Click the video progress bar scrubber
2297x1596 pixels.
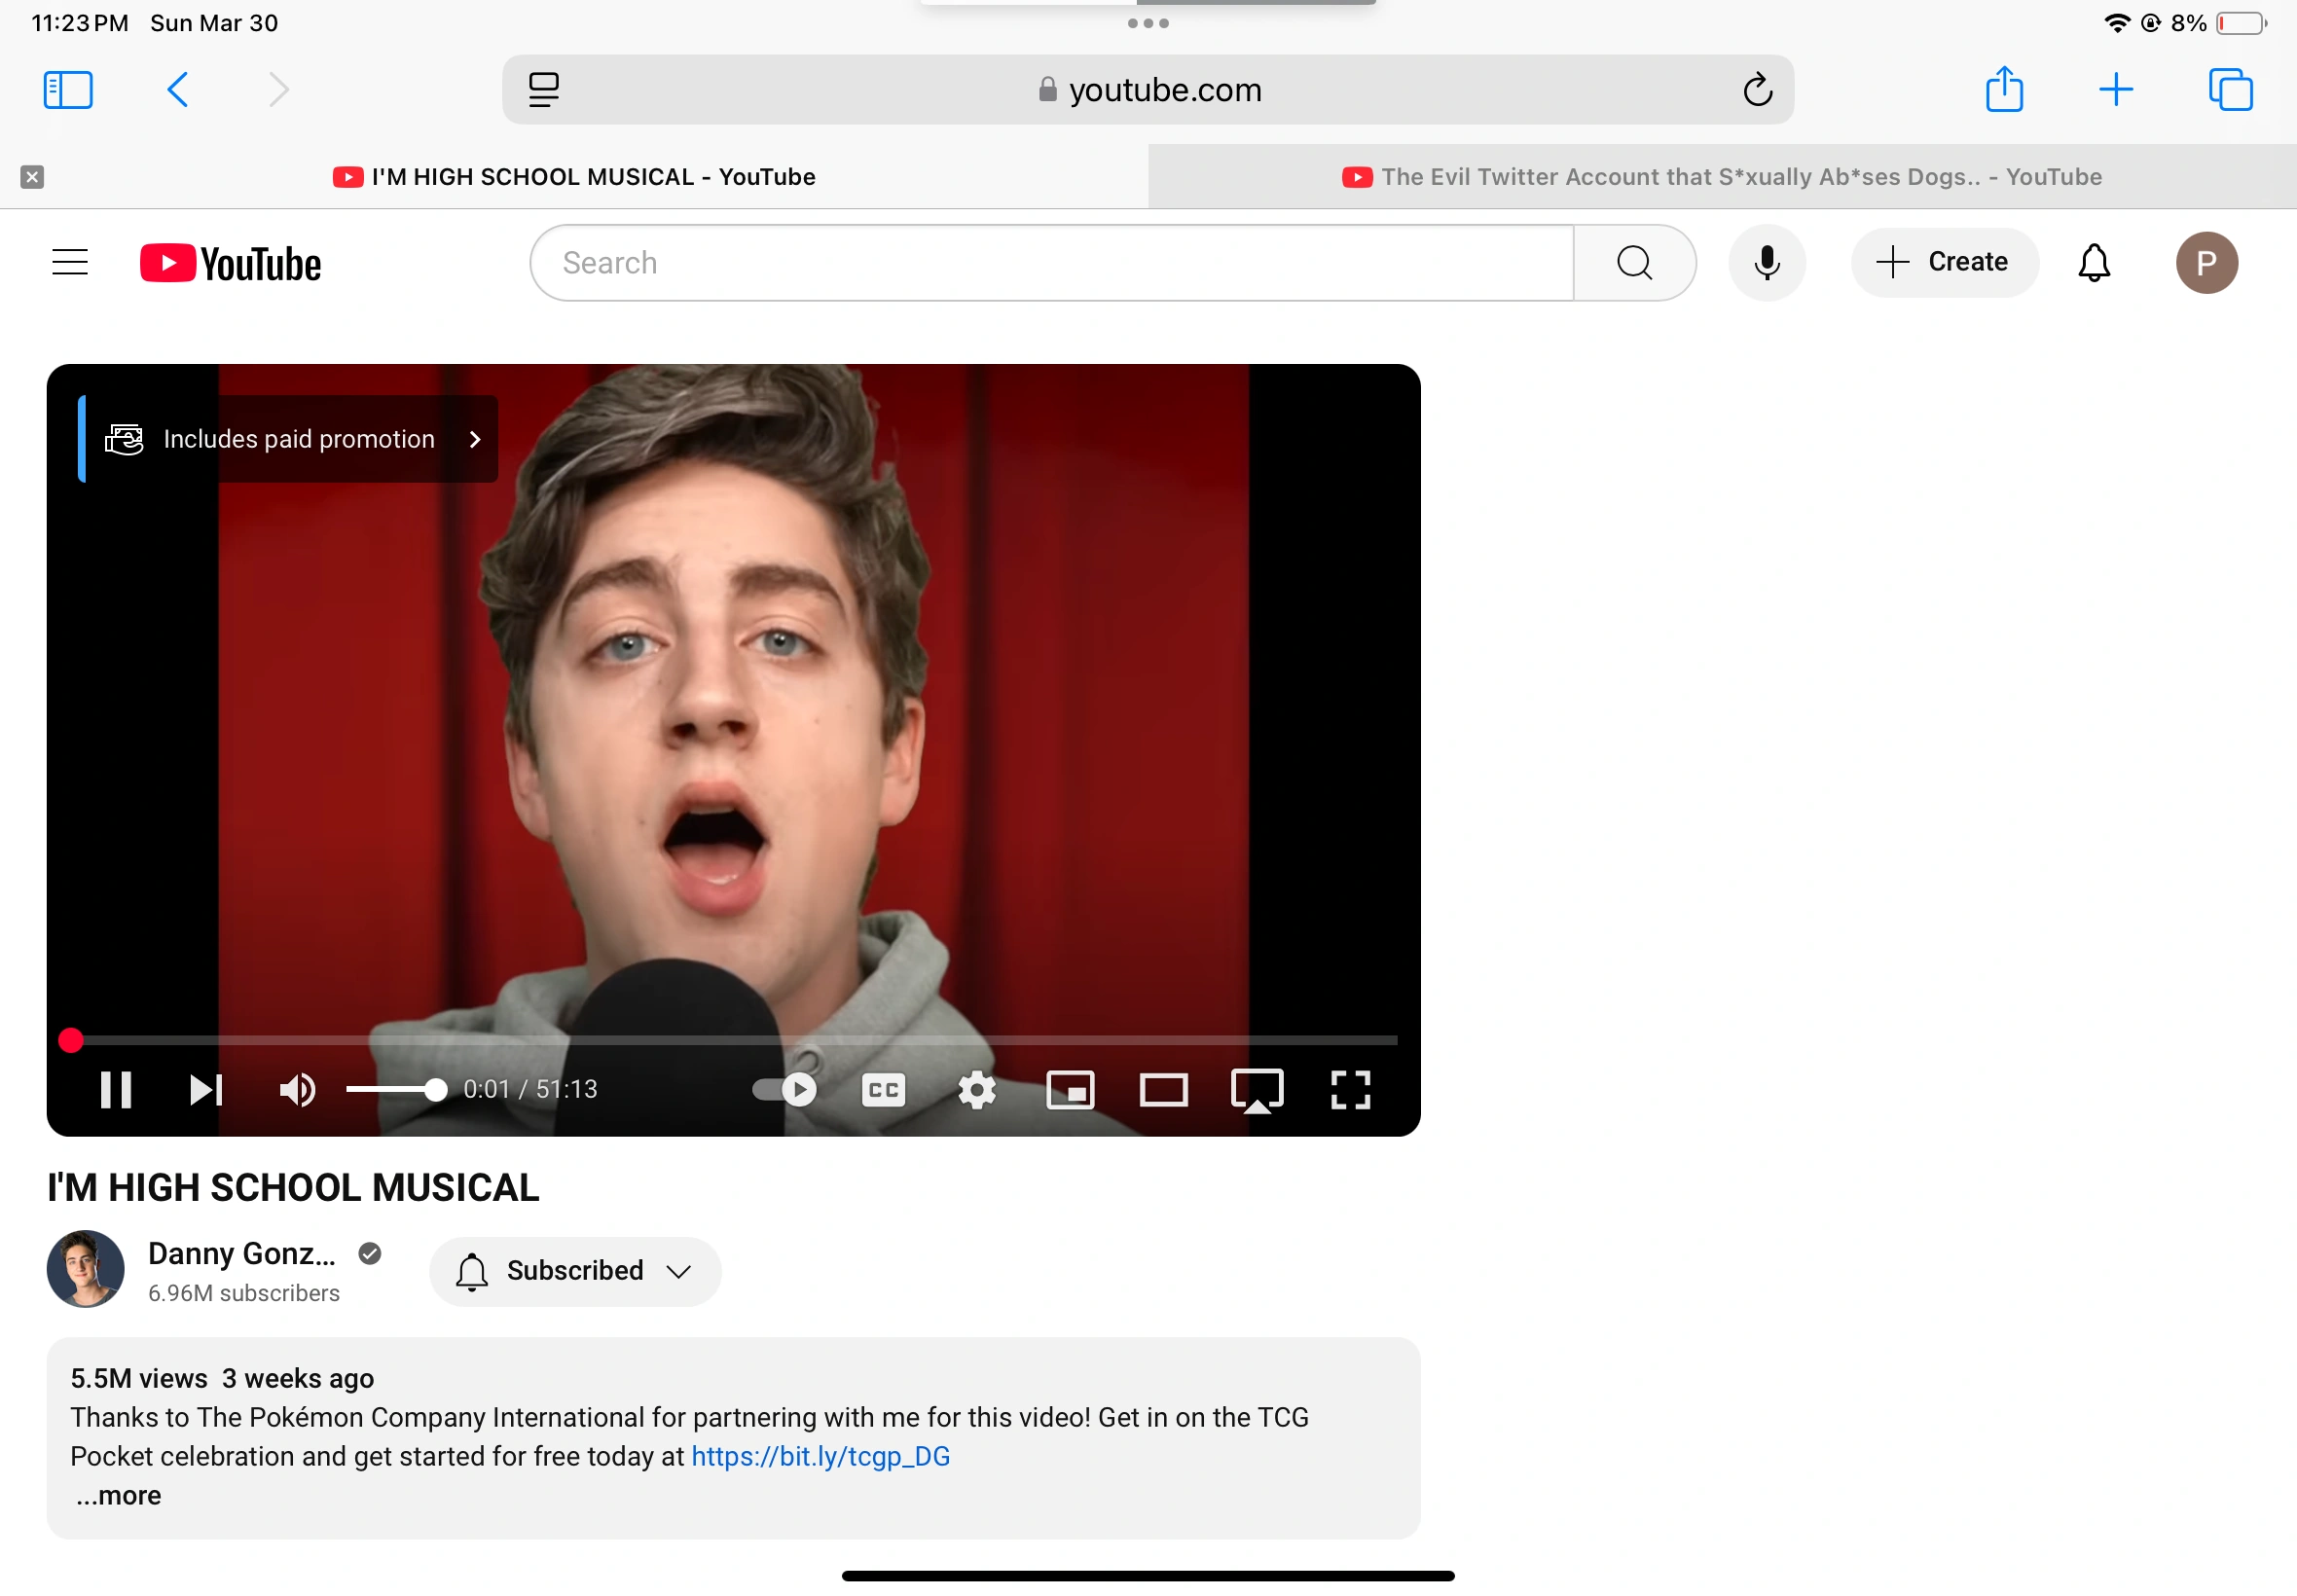70,1040
